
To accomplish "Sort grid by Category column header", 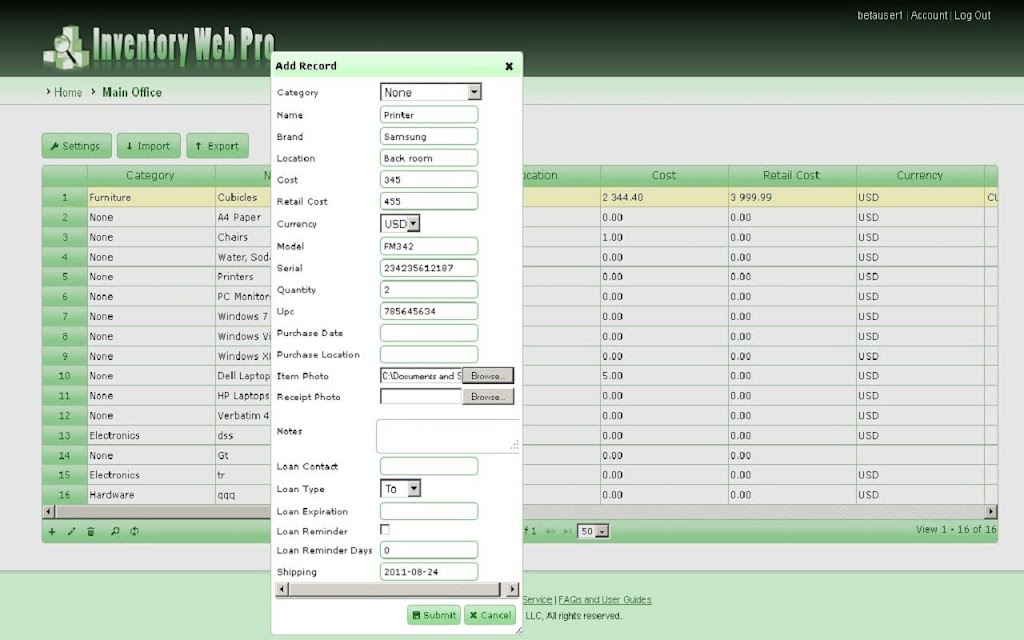I will click(150, 175).
